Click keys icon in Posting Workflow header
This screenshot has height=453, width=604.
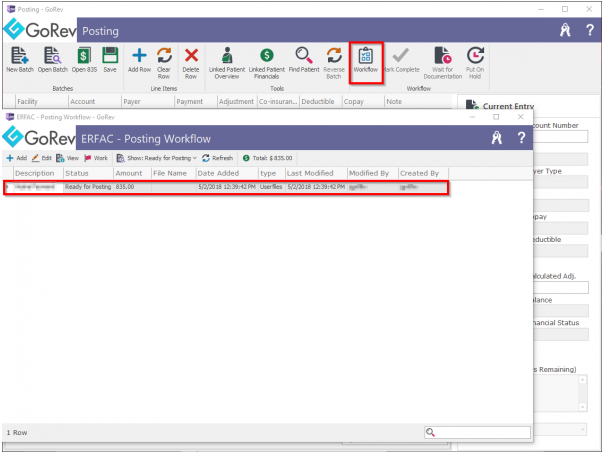497,138
